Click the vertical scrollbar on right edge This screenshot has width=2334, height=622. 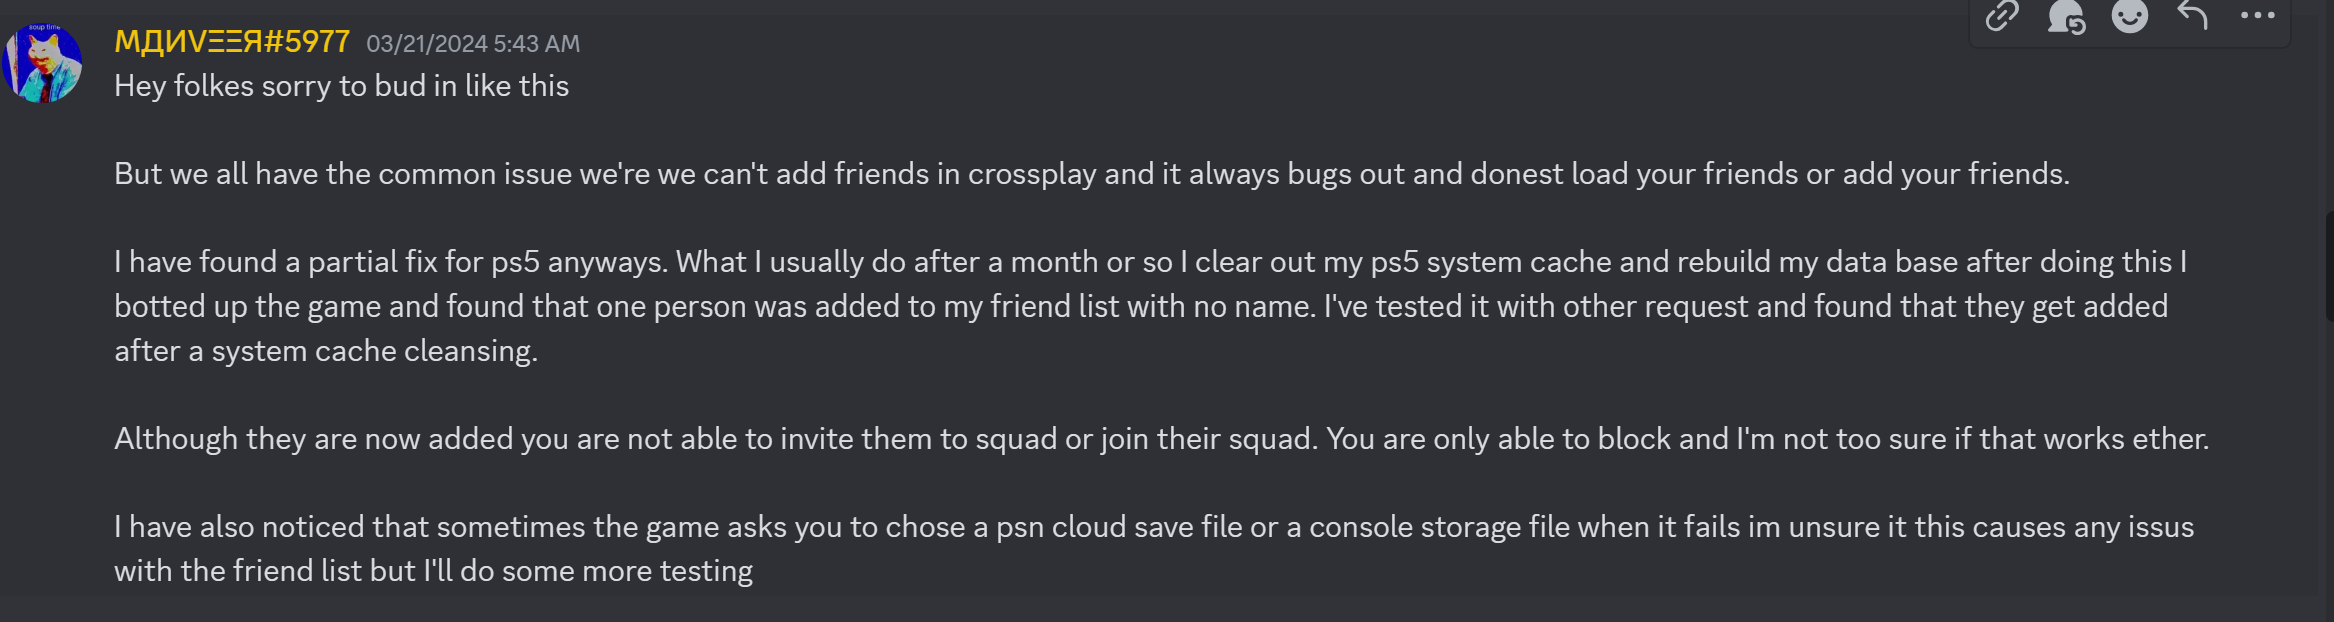point(2329,266)
